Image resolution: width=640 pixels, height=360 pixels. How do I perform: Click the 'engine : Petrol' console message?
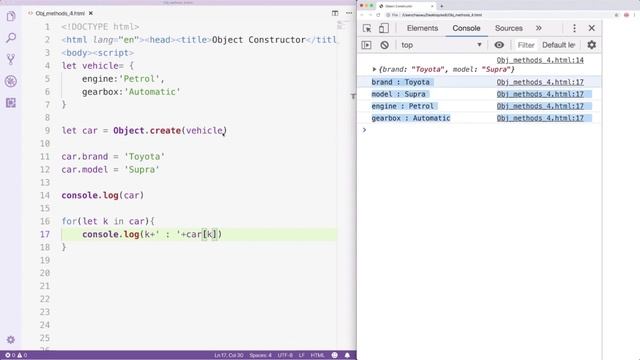(x=402, y=106)
